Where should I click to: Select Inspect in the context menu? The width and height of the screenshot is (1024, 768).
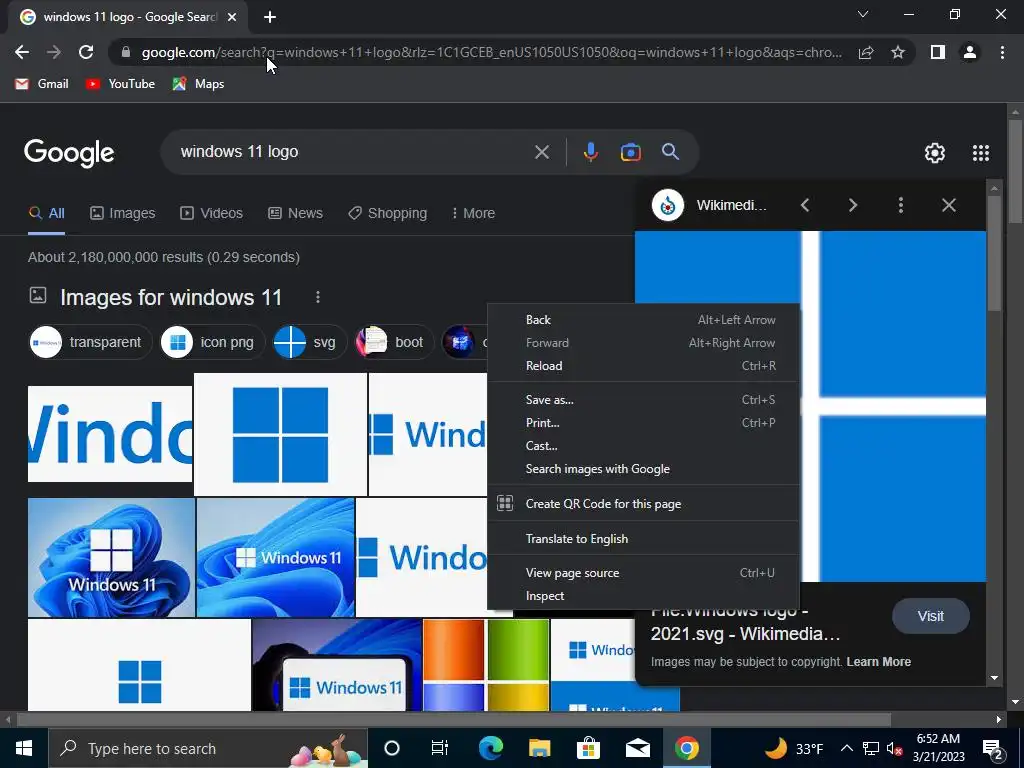pyautogui.click(x=643, y=596)
